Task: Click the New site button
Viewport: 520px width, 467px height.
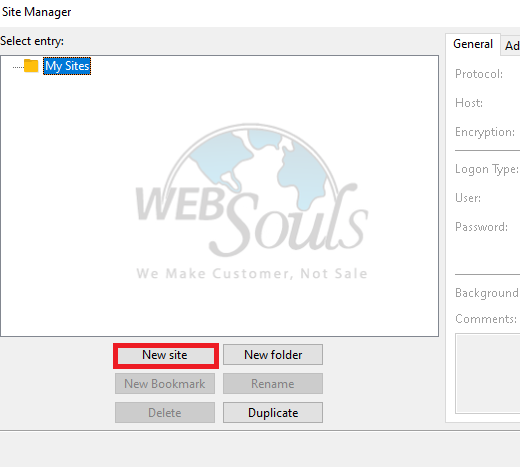Action: point(165,355)
